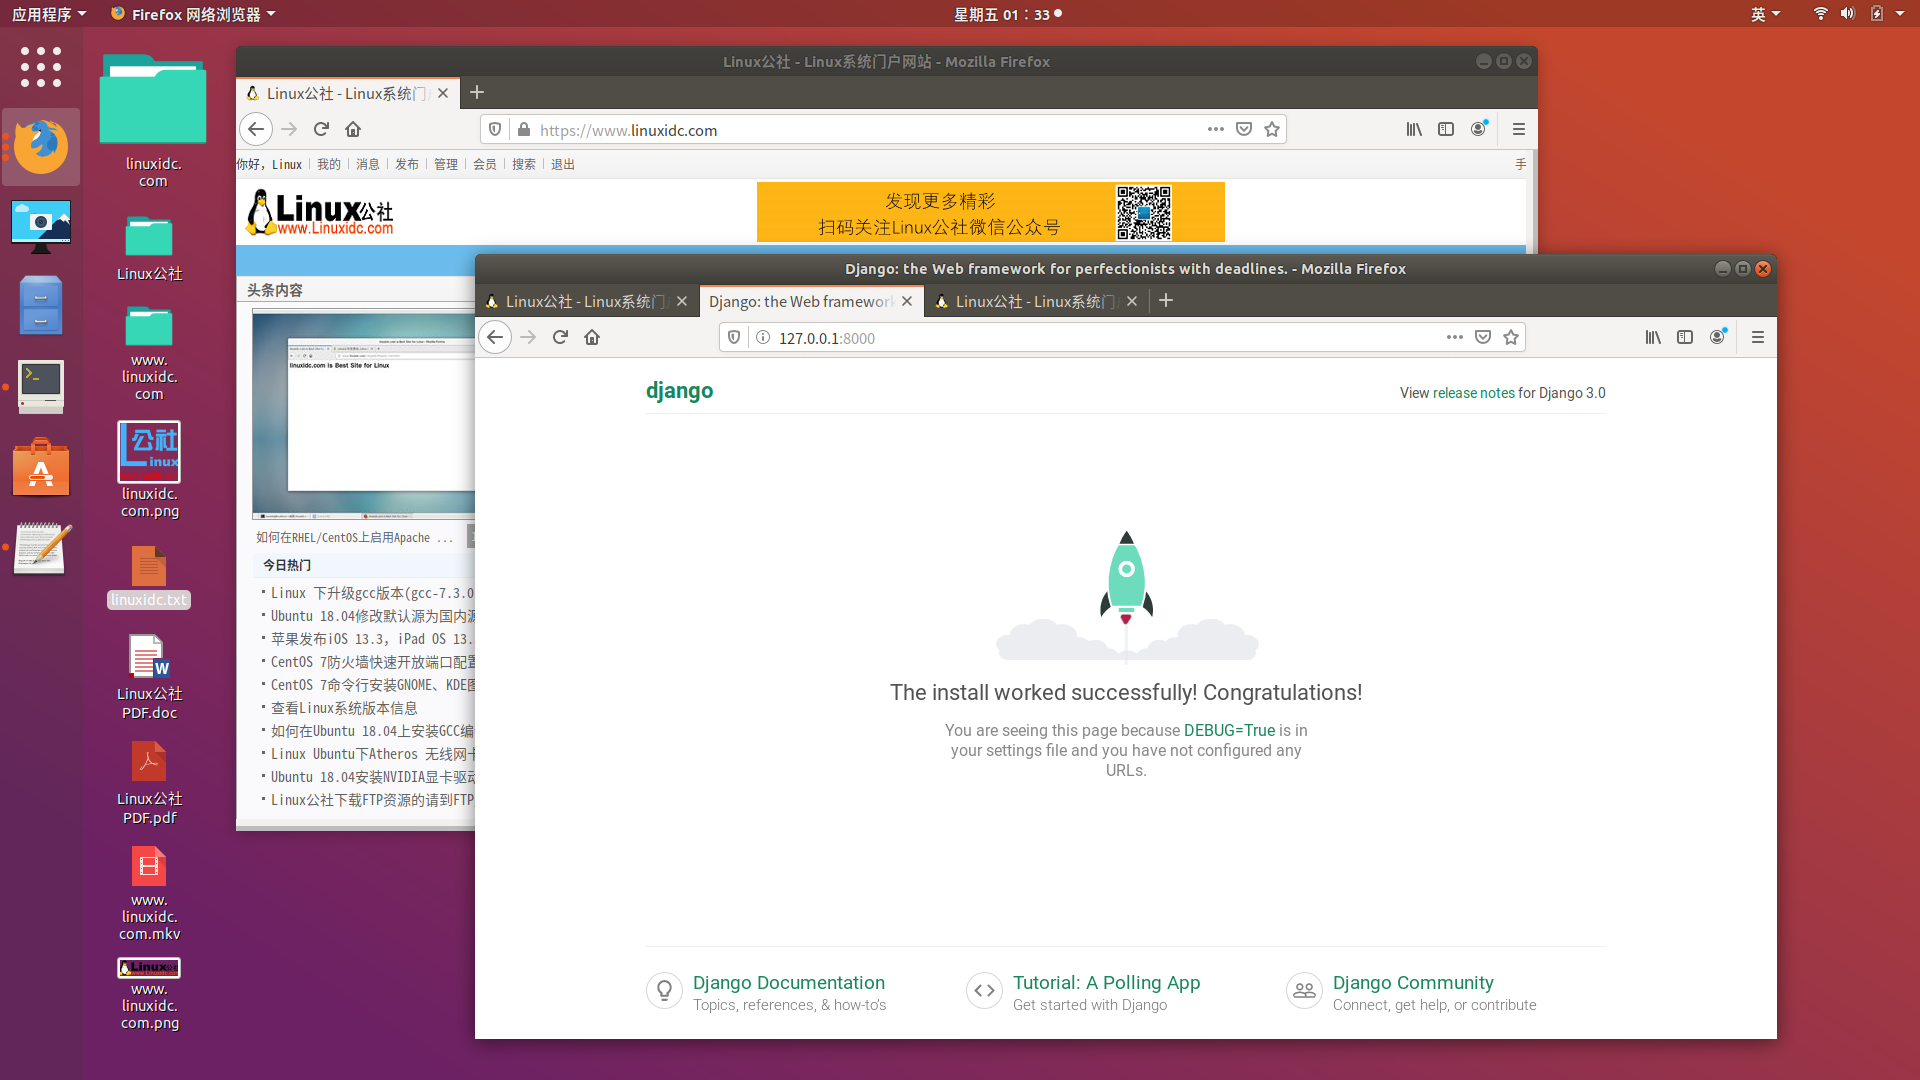Open input method 英 dropdown

pos(1766,14)
